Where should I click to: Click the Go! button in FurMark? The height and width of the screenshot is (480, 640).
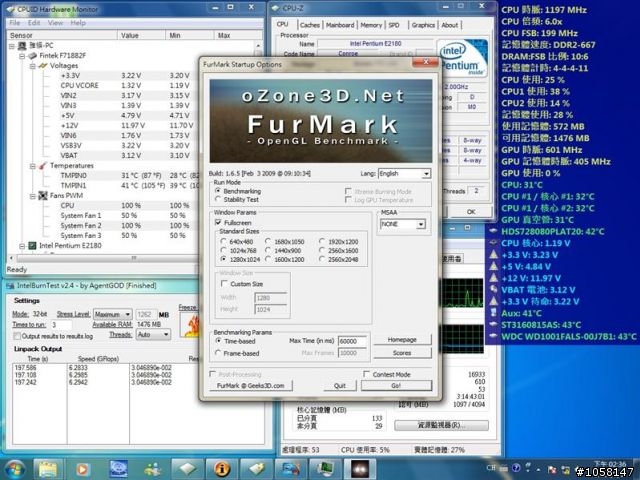[396, 385]
